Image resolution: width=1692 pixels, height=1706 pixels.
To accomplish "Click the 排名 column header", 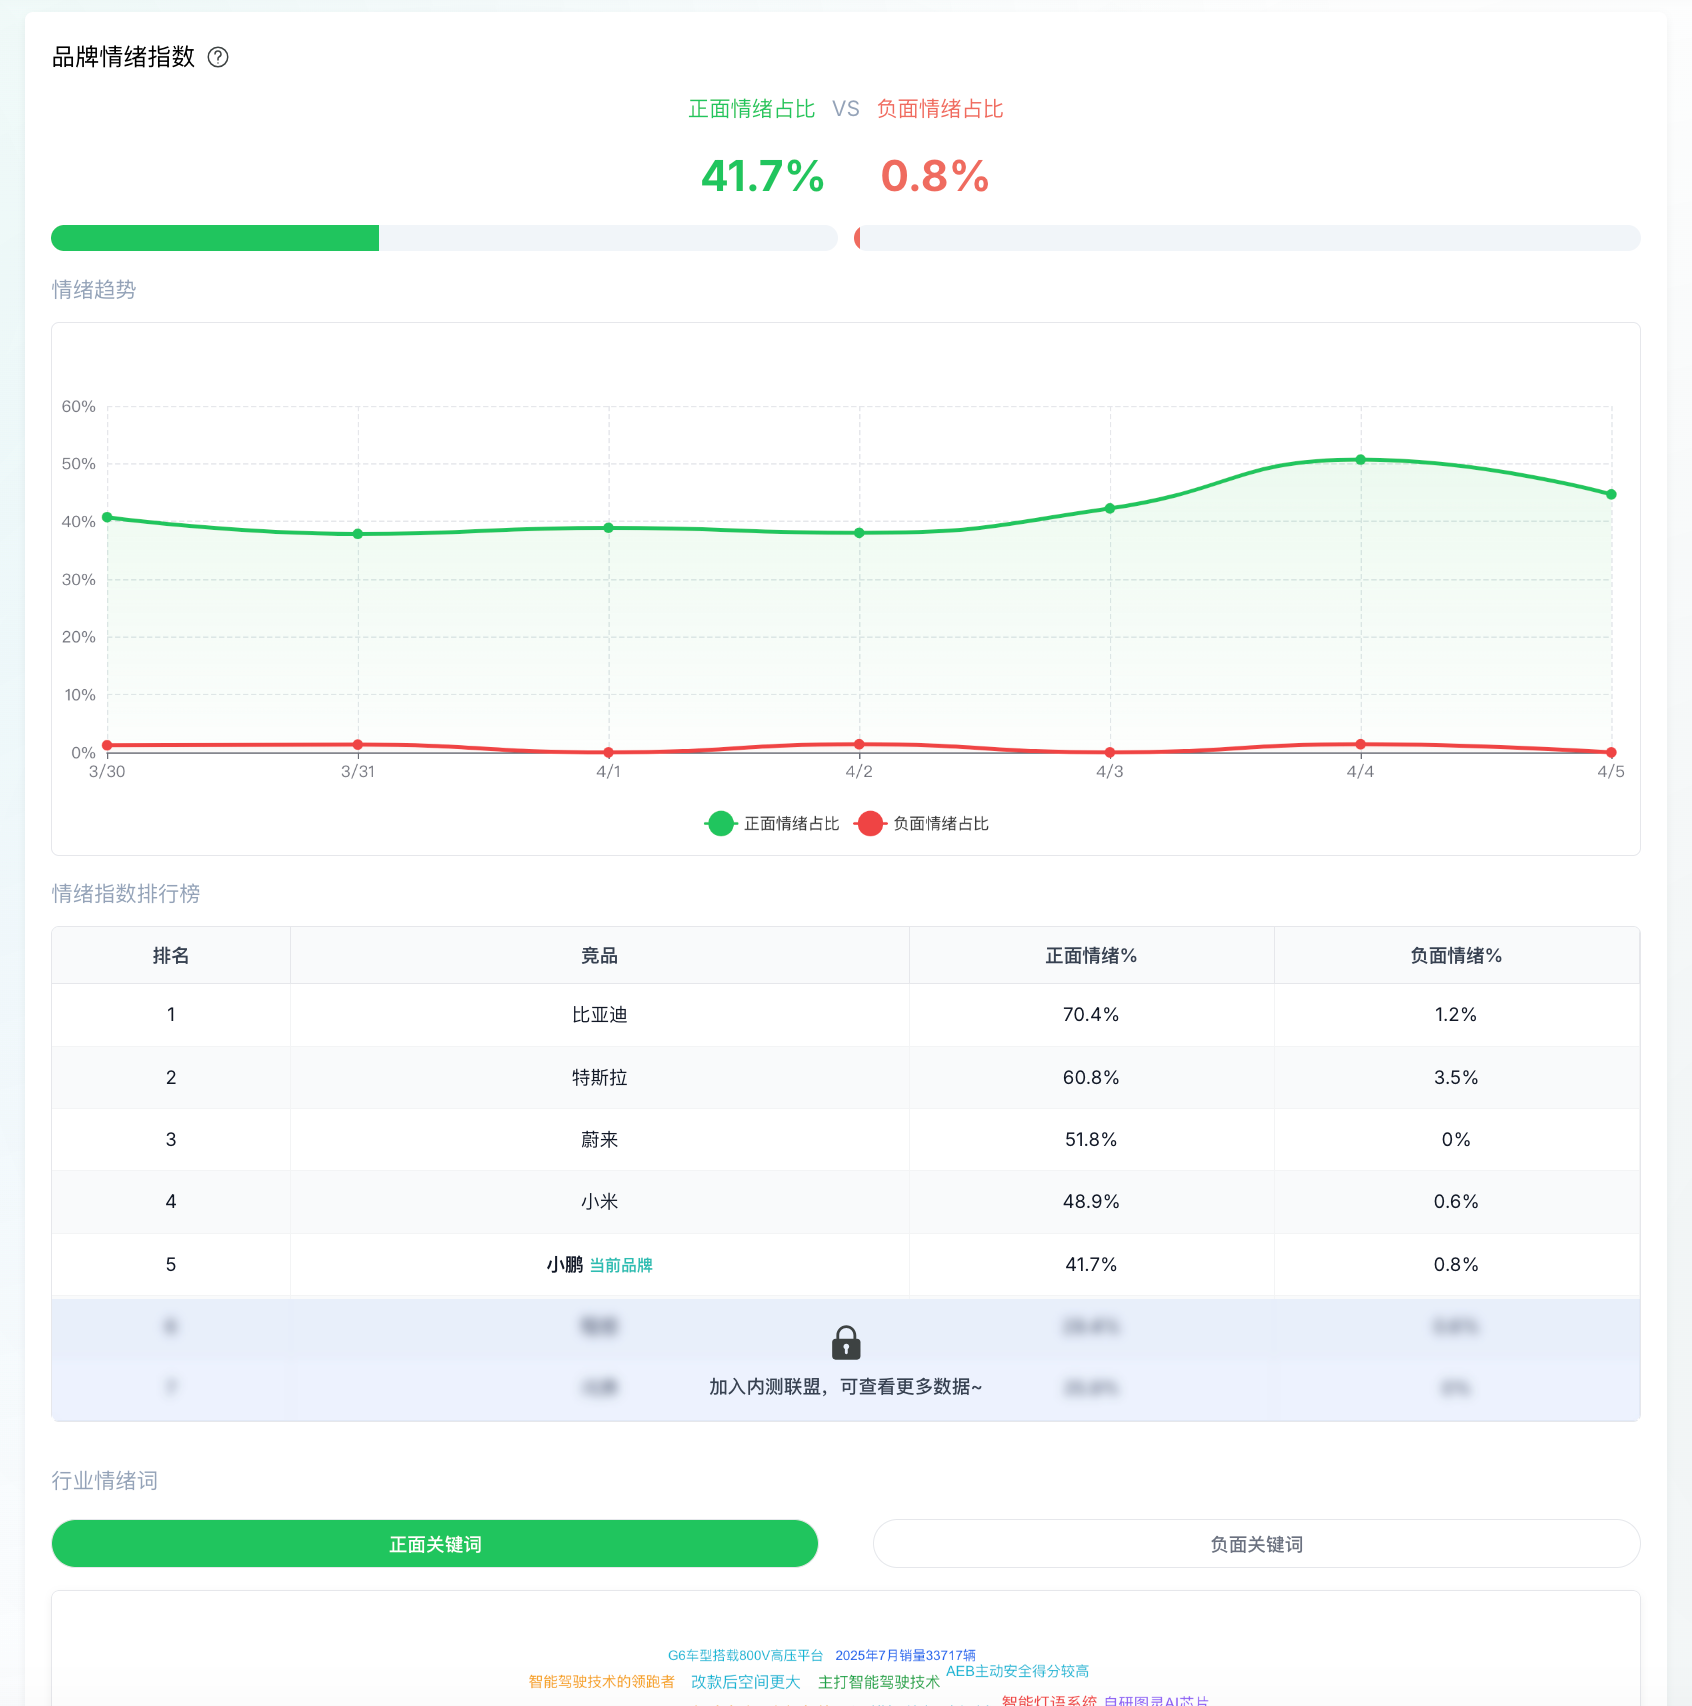I will [171, 955].
